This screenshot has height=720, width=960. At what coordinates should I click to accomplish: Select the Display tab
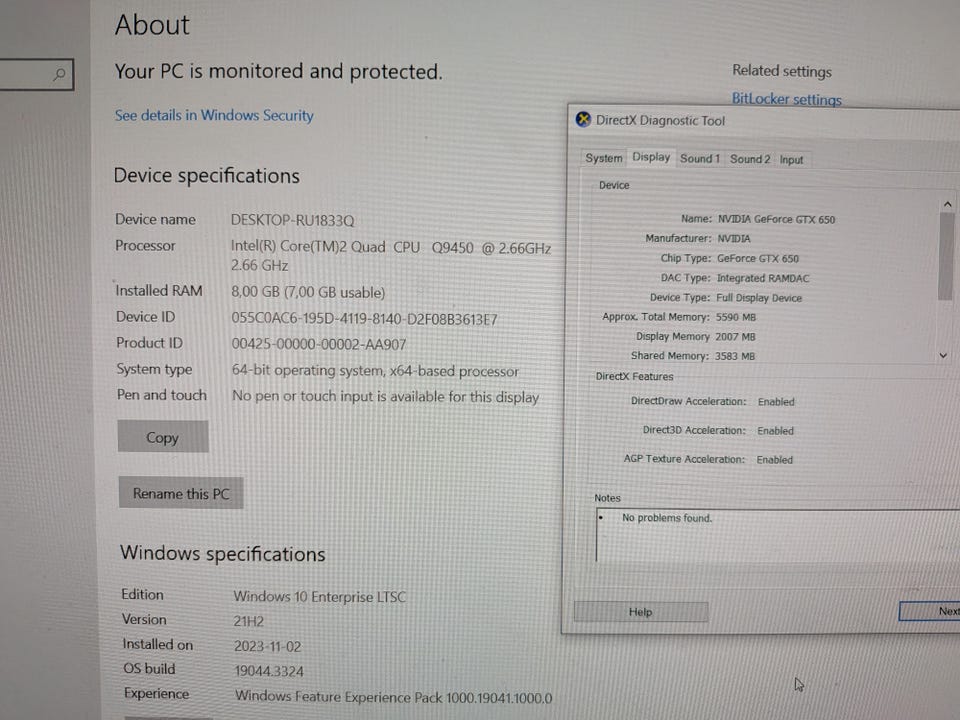point(651,157)
